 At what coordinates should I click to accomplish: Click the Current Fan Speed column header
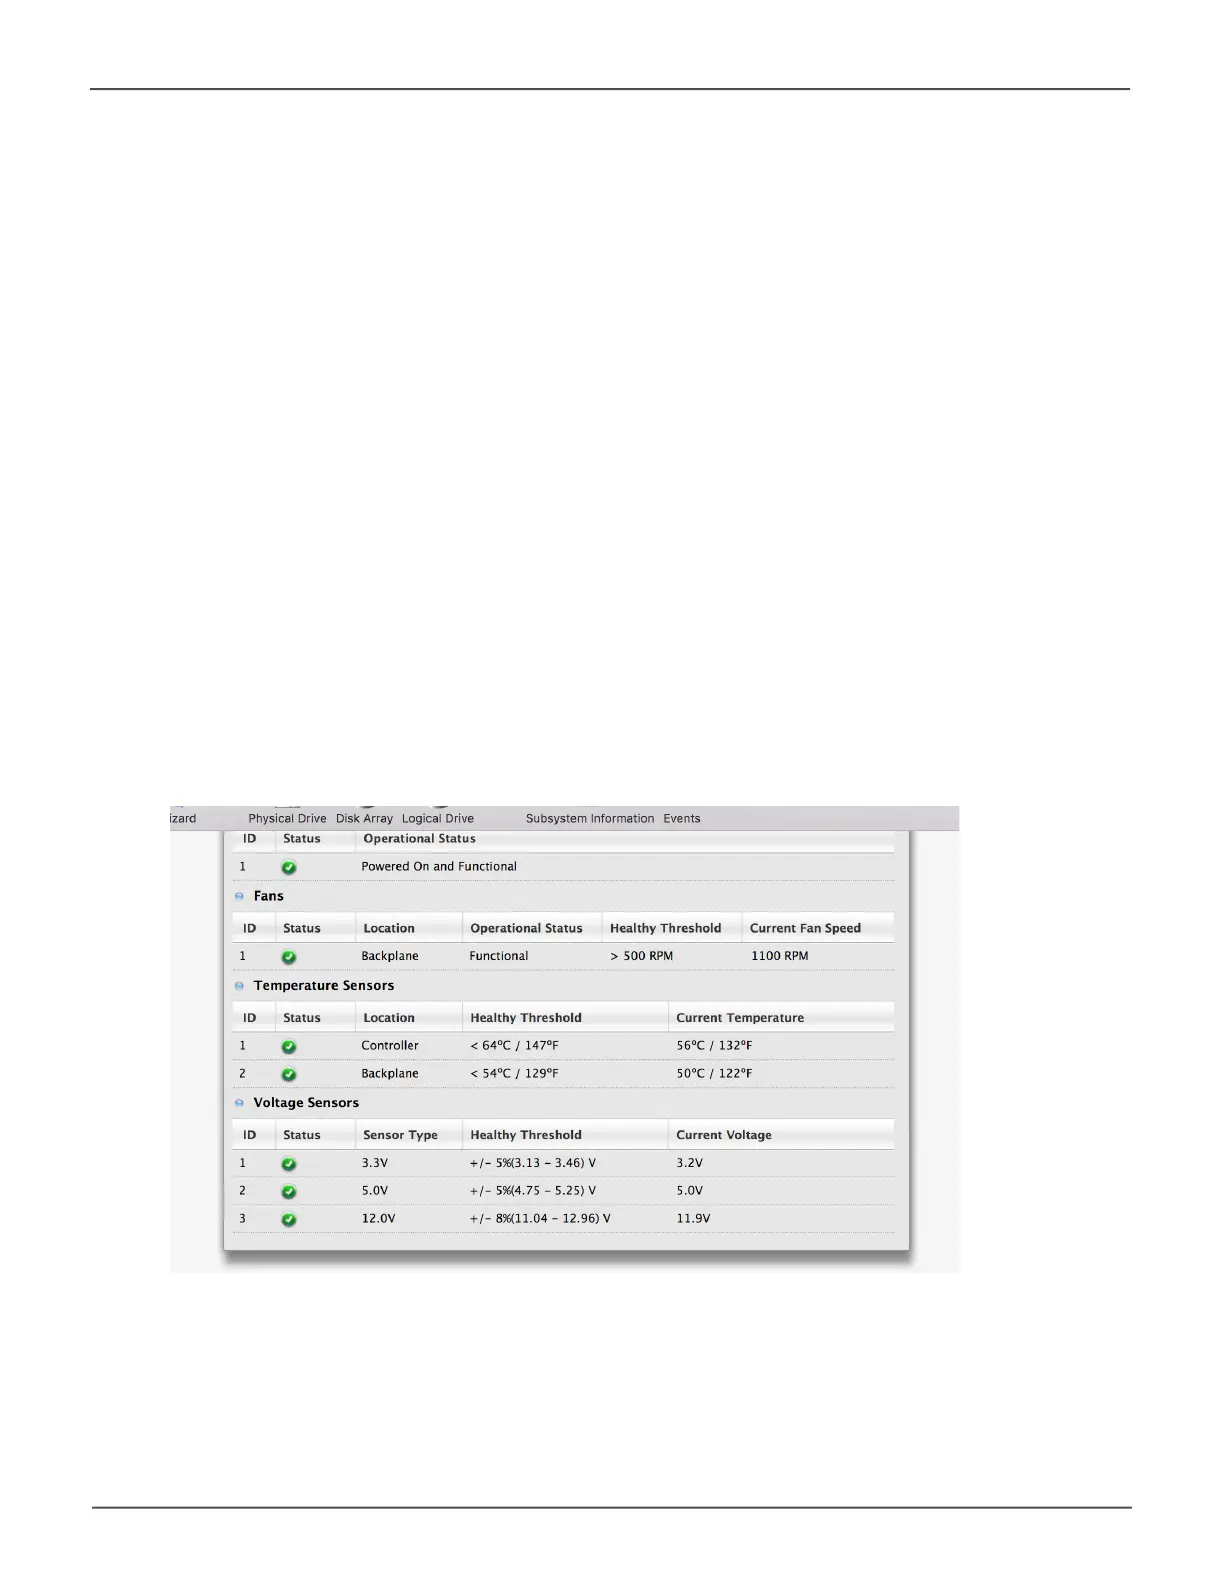805,928
